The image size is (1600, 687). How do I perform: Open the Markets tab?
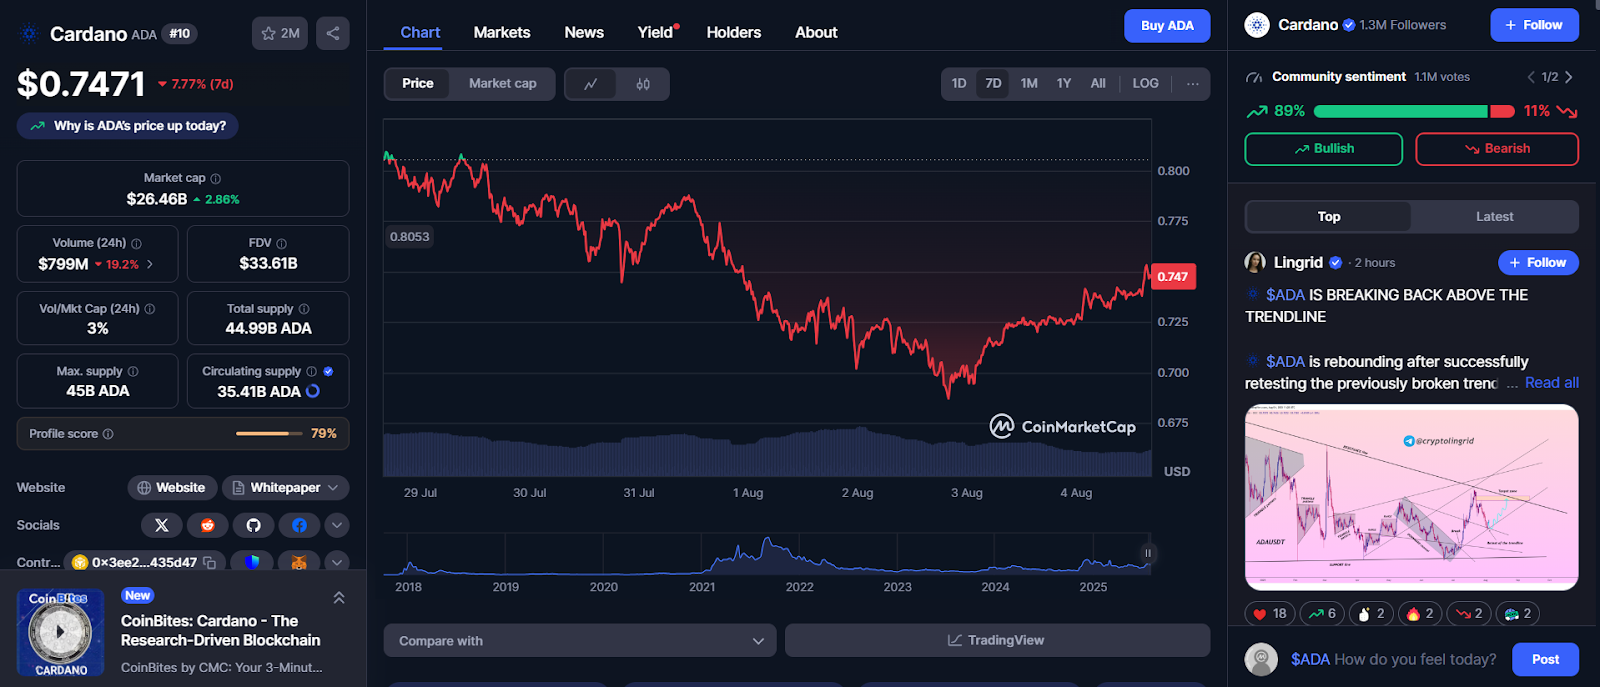point(502,33)
